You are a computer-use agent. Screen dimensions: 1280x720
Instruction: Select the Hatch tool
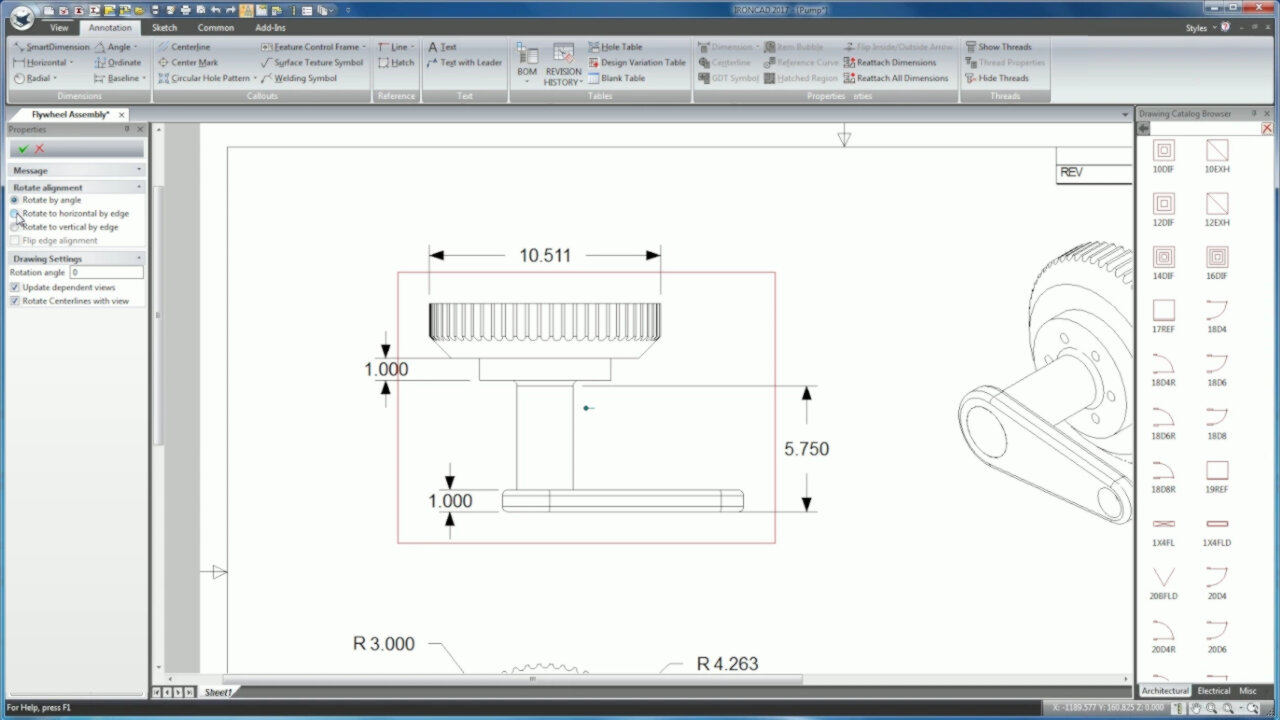396,62
